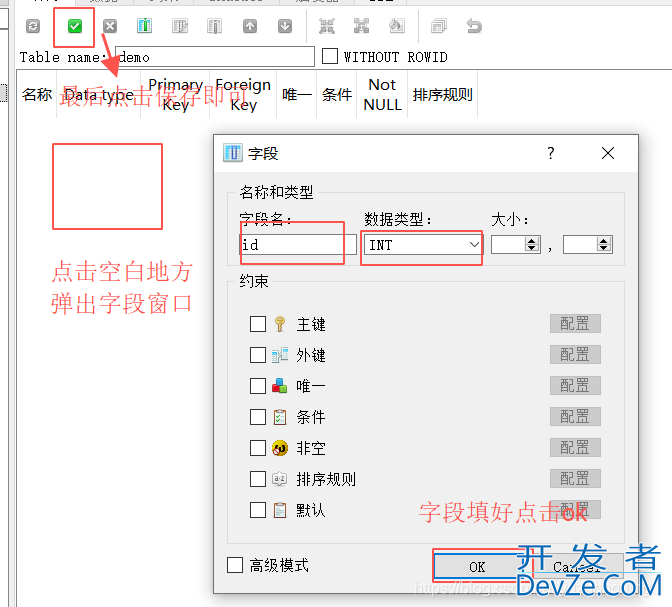Click the Primary Key column header

[175, 94]
